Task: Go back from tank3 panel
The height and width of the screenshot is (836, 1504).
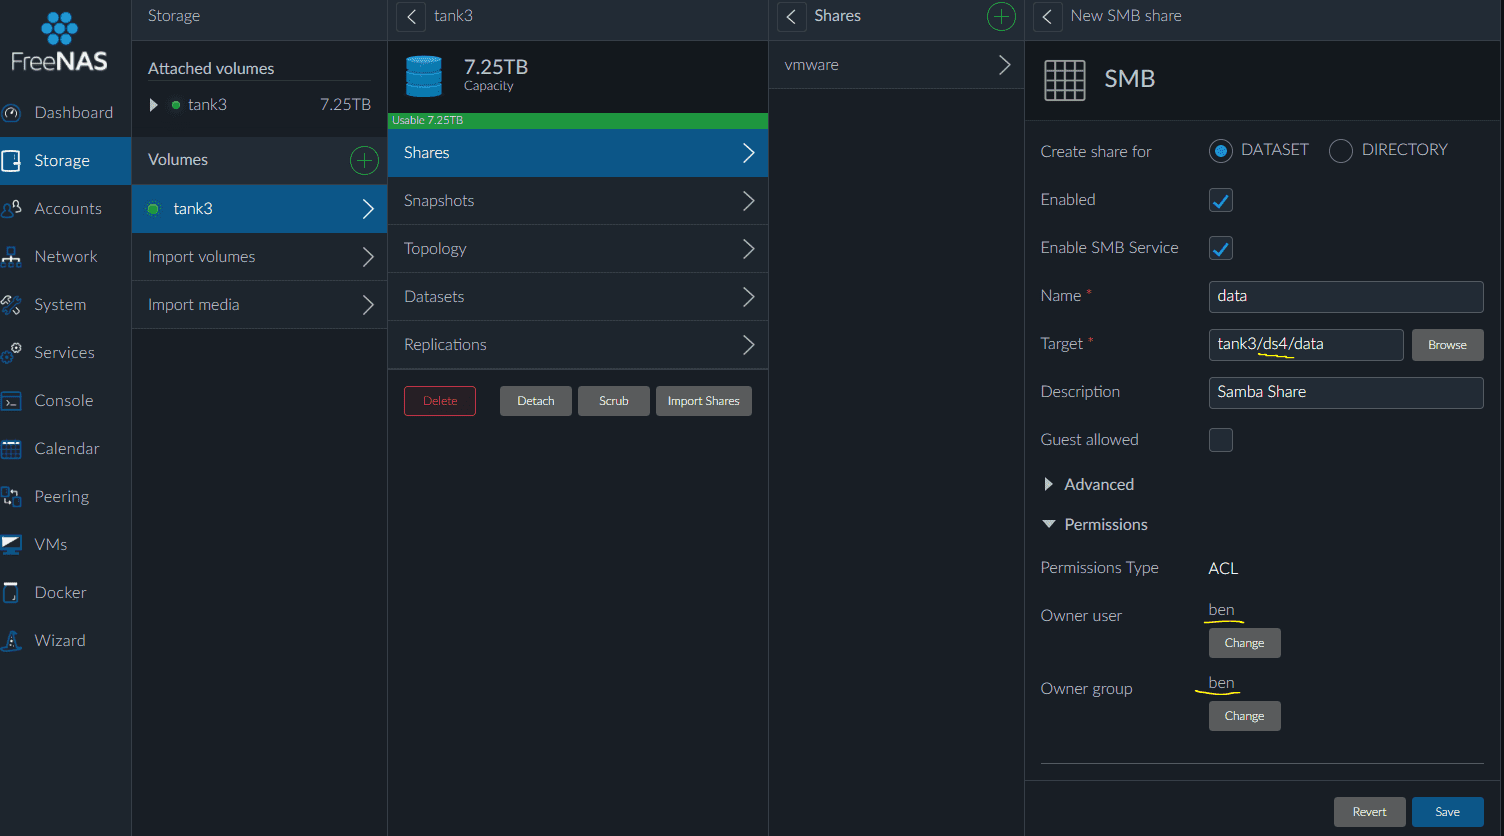Action: [x=411, y=17]
